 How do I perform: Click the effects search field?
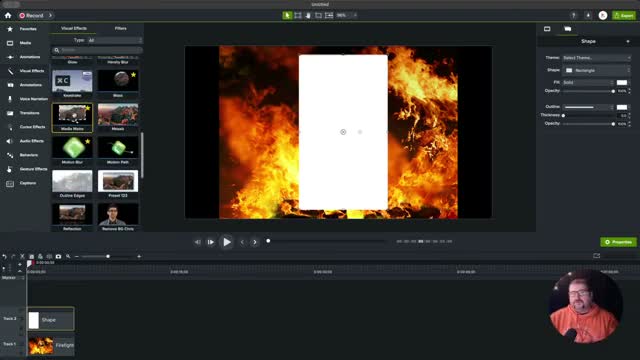(x=97, y=50)
